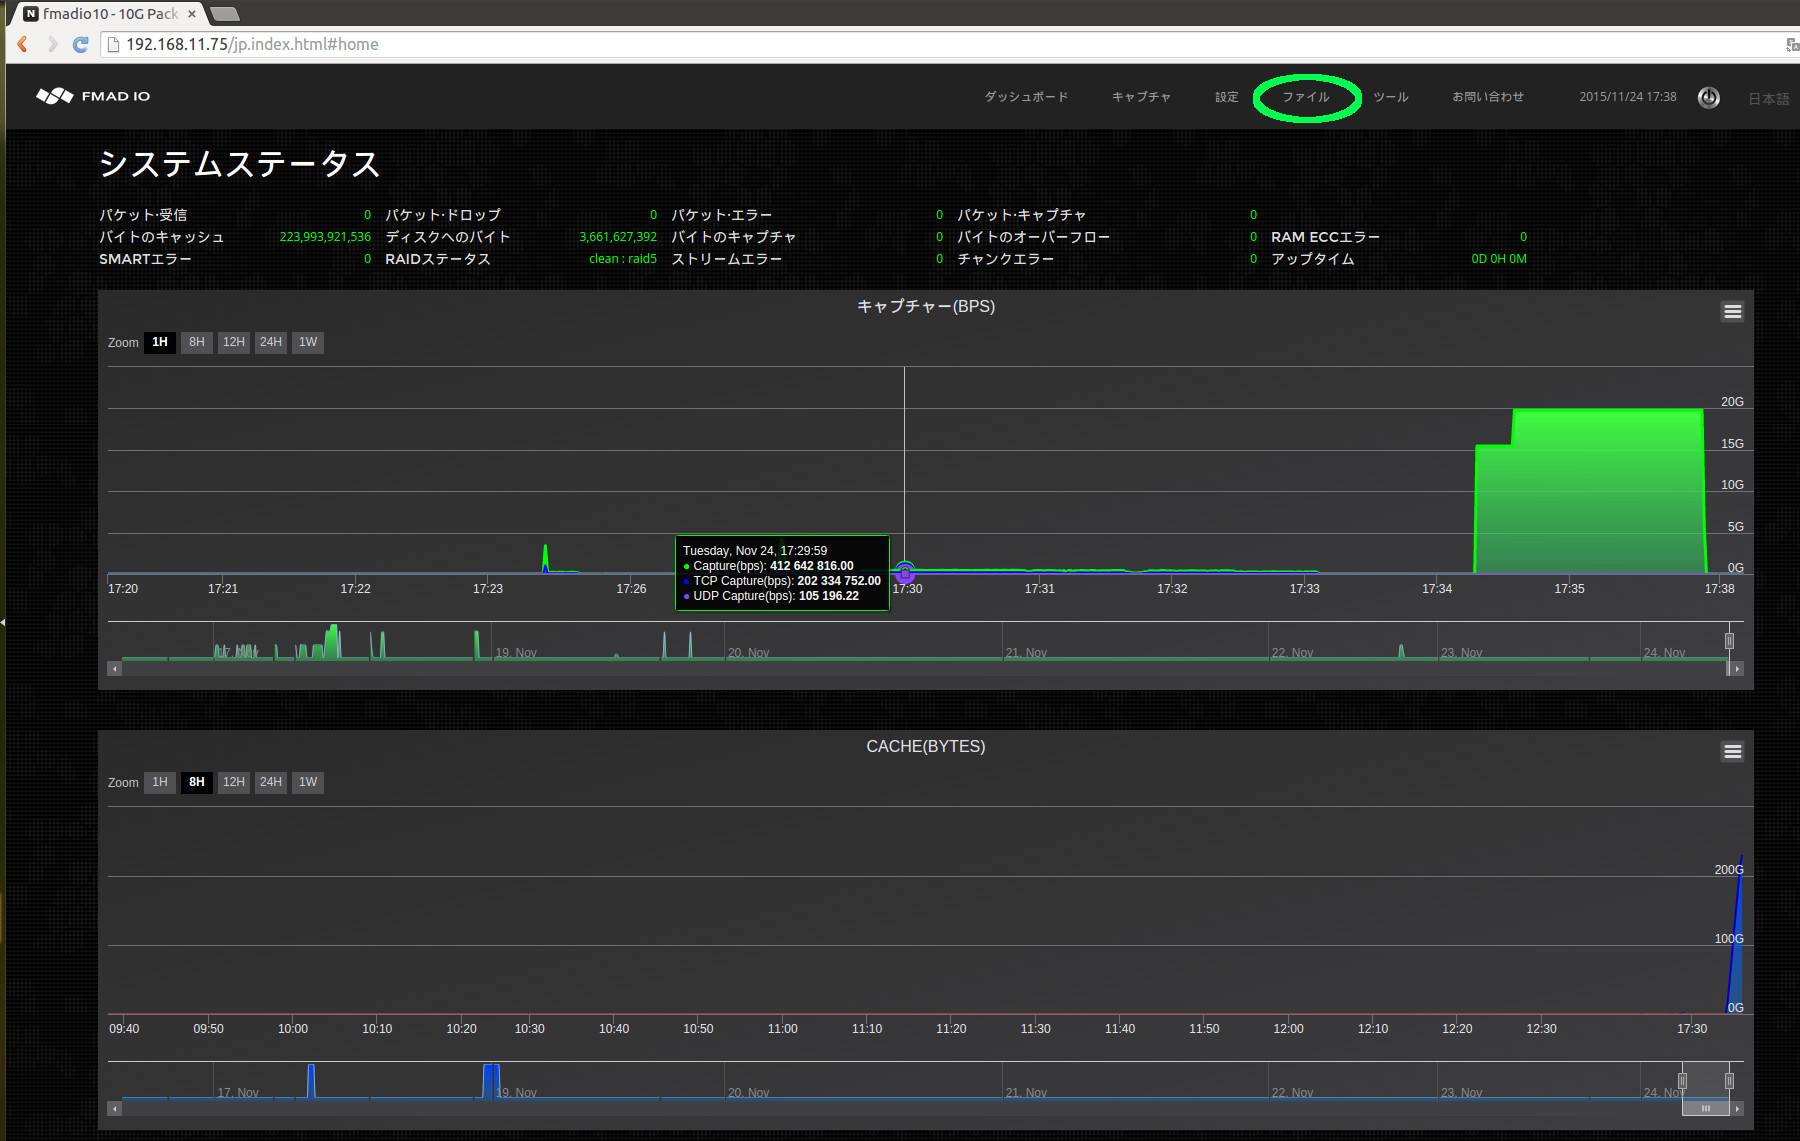Enable 1W zoom on the capture chart
The height and width of the screenshot is (1141, 1800).
pyautogui.click(x=307, y=342)
